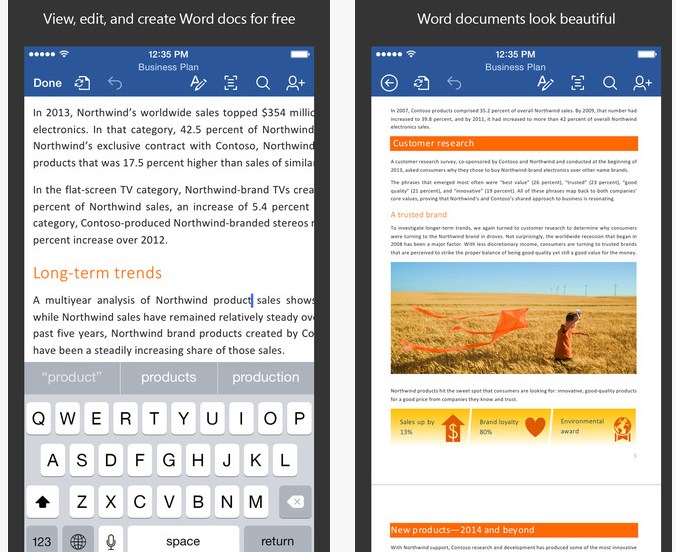The height and width of the screenshot is (552, 676).
Task: Pick the "production" autocomplete suggestion
Action: point(265,377)
